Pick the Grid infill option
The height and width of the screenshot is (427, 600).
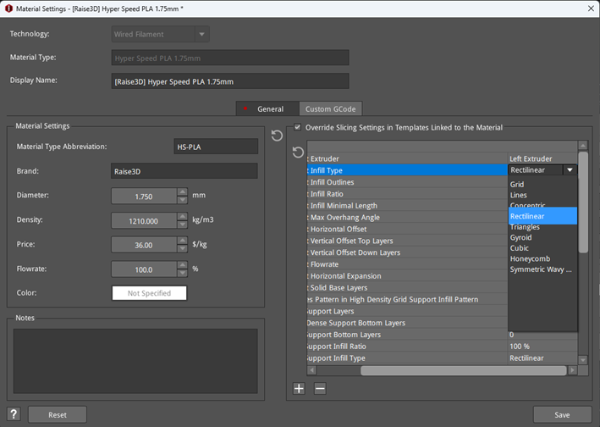click(x=517, y=184)
